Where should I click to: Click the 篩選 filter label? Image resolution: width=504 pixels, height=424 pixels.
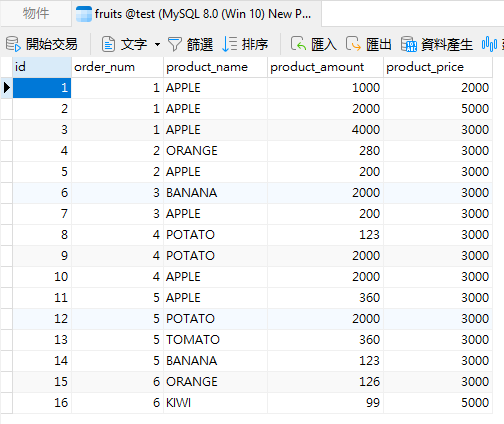200,44
